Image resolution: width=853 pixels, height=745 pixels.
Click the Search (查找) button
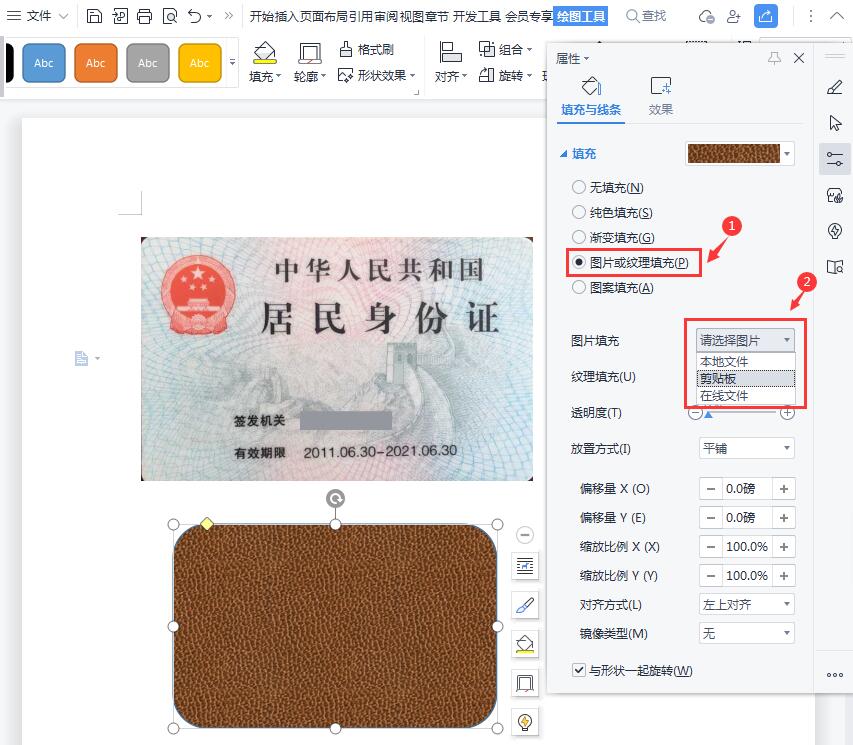[x=646, y=16]
